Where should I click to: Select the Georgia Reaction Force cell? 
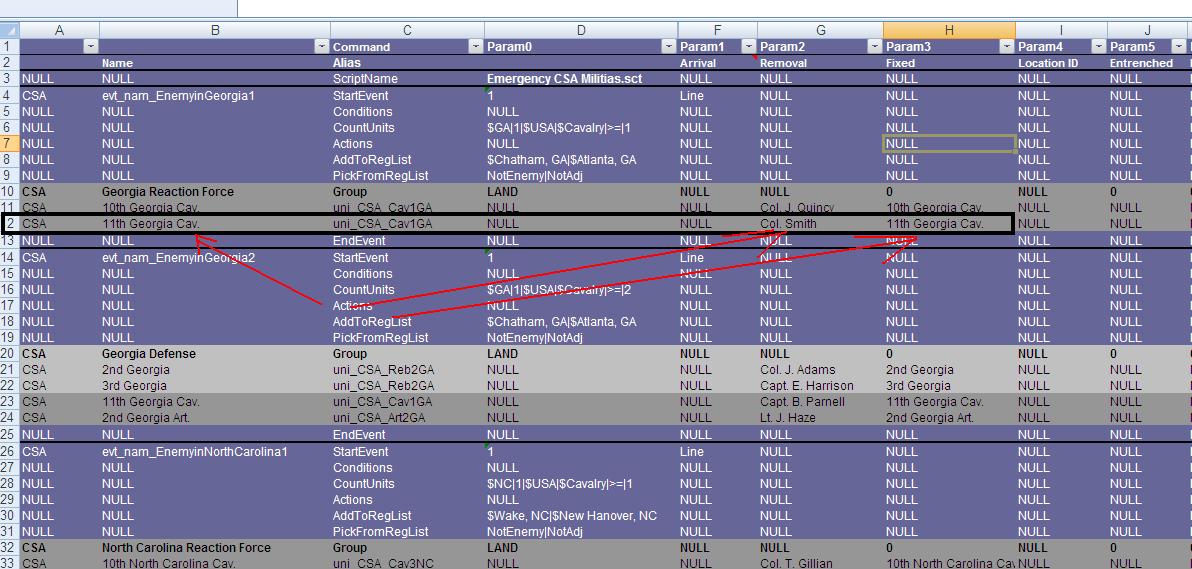tap(168, 192)
